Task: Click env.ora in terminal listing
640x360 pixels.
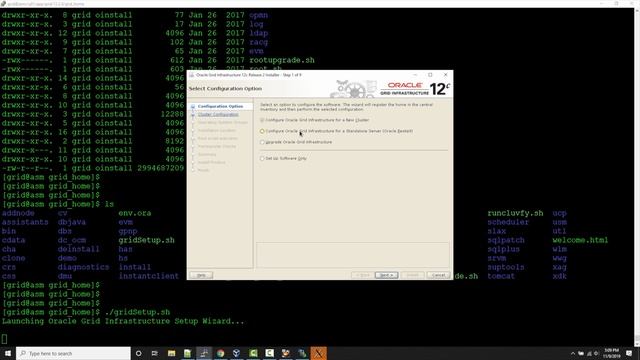Action: point(135,213)
